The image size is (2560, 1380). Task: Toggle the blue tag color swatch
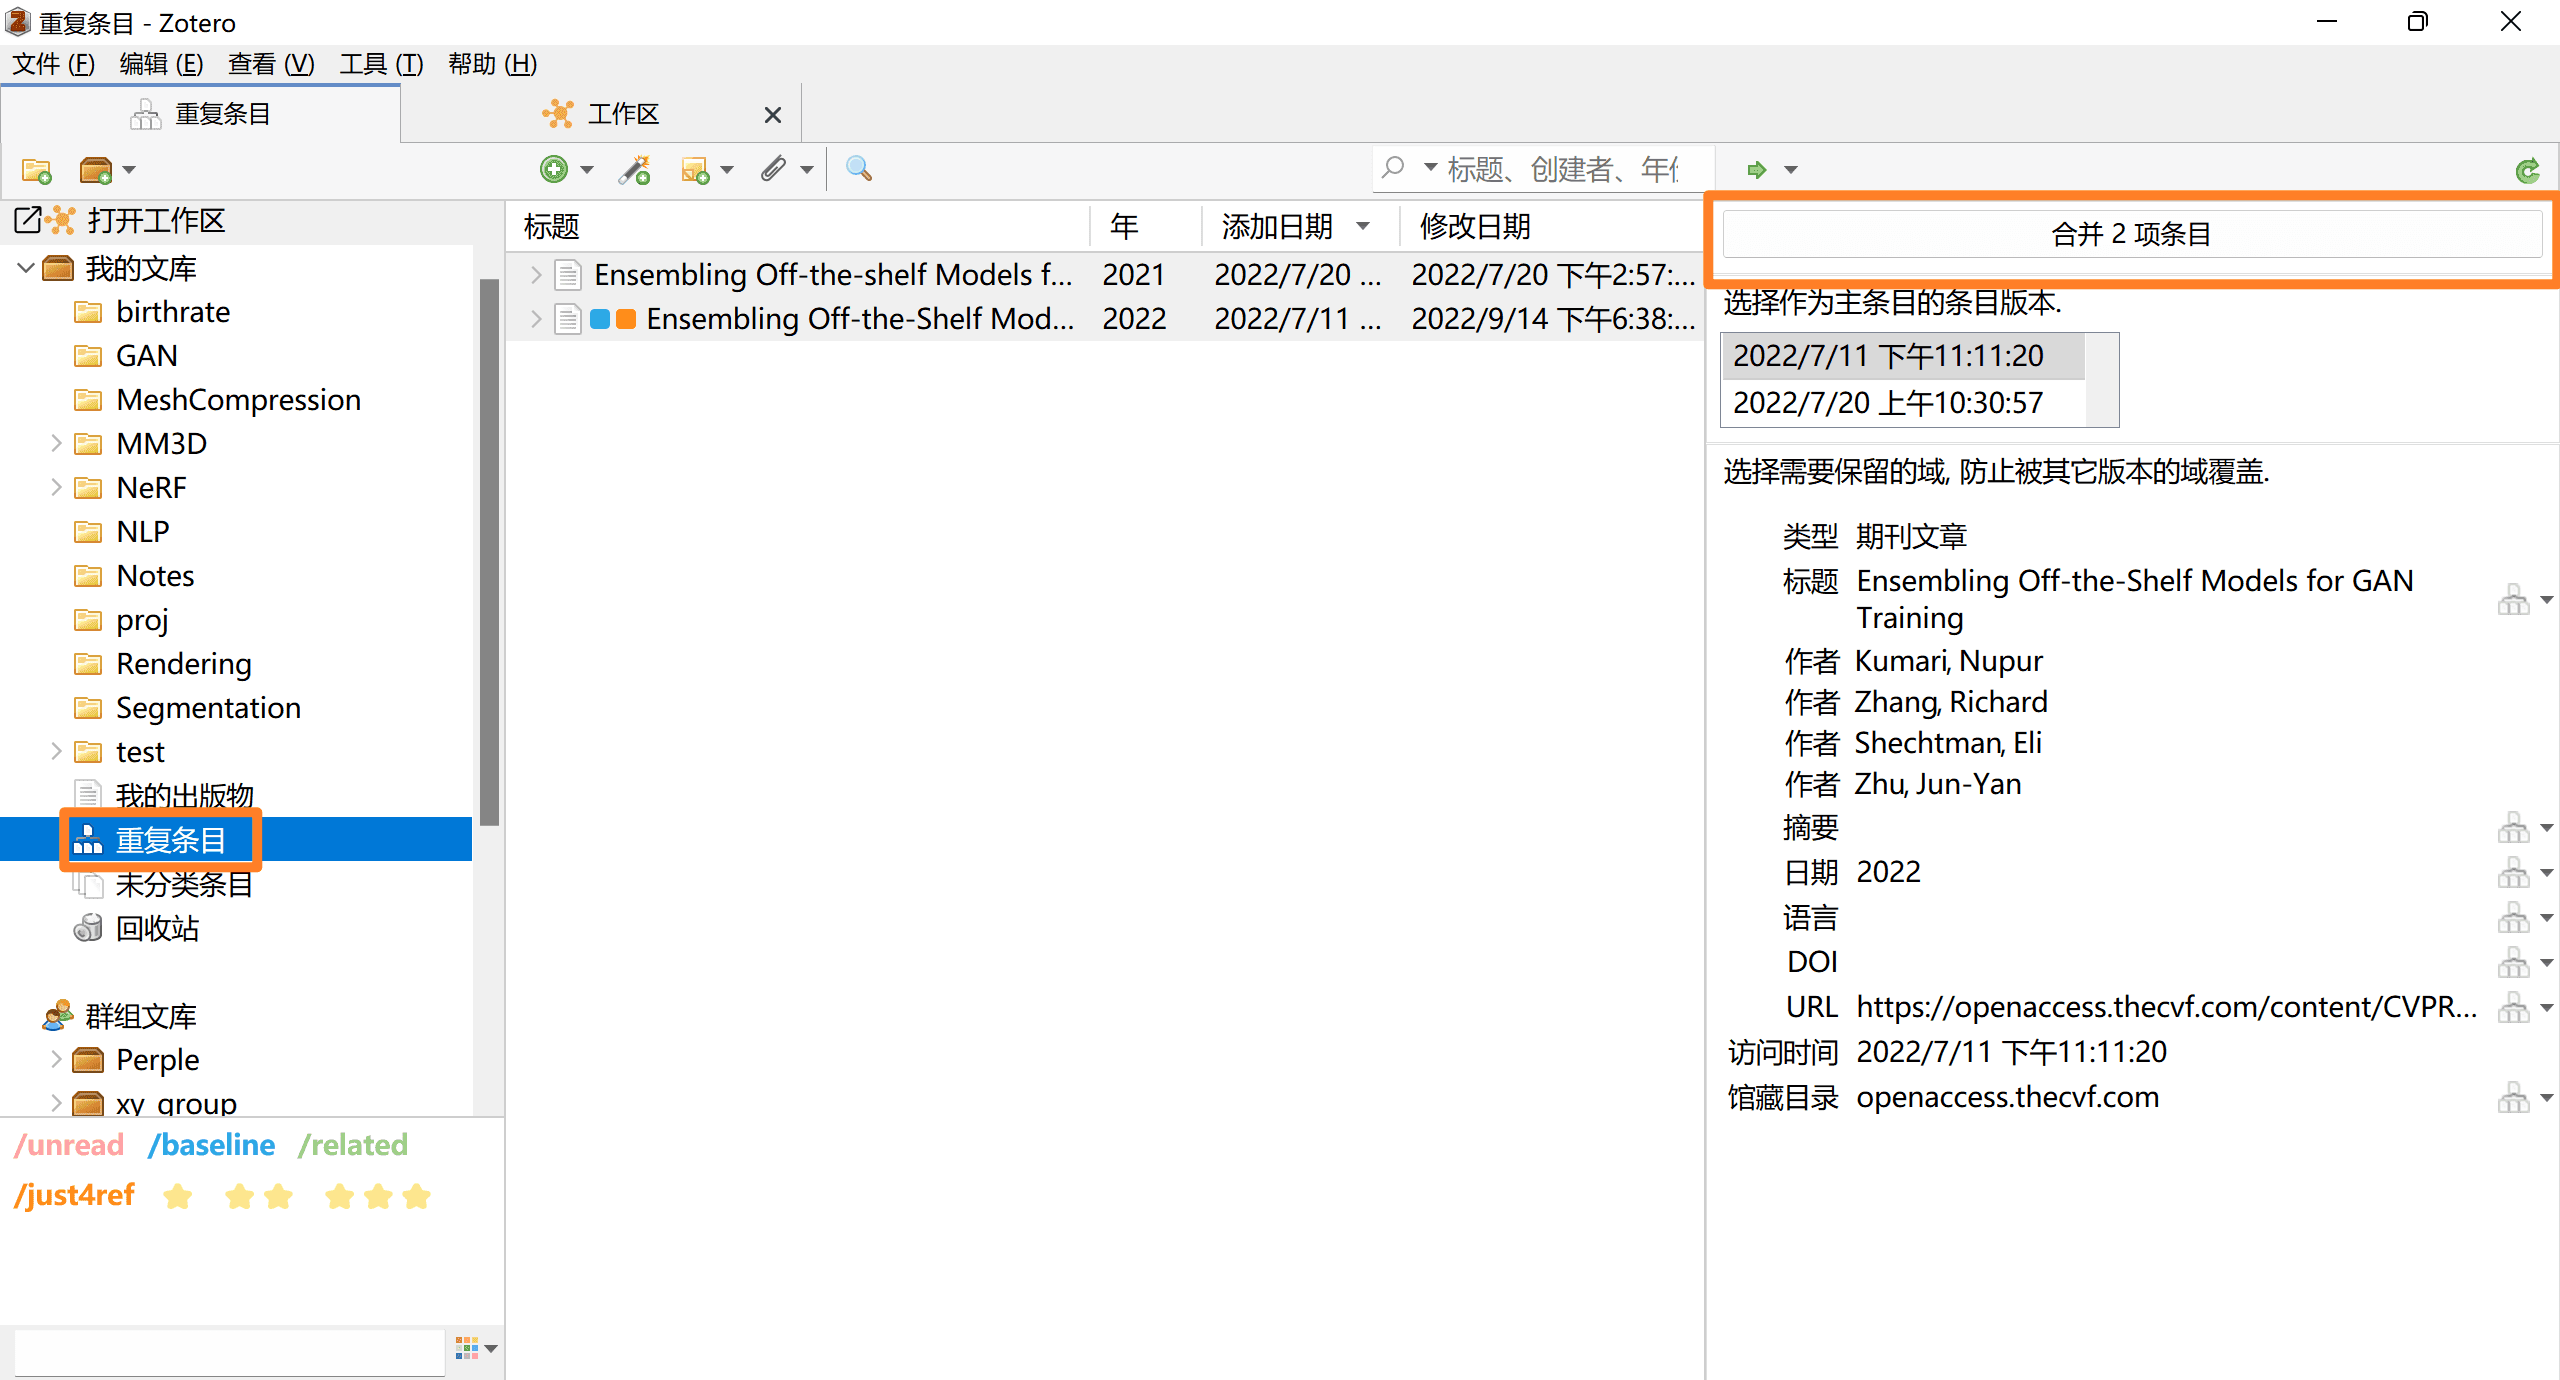(600, 319)
